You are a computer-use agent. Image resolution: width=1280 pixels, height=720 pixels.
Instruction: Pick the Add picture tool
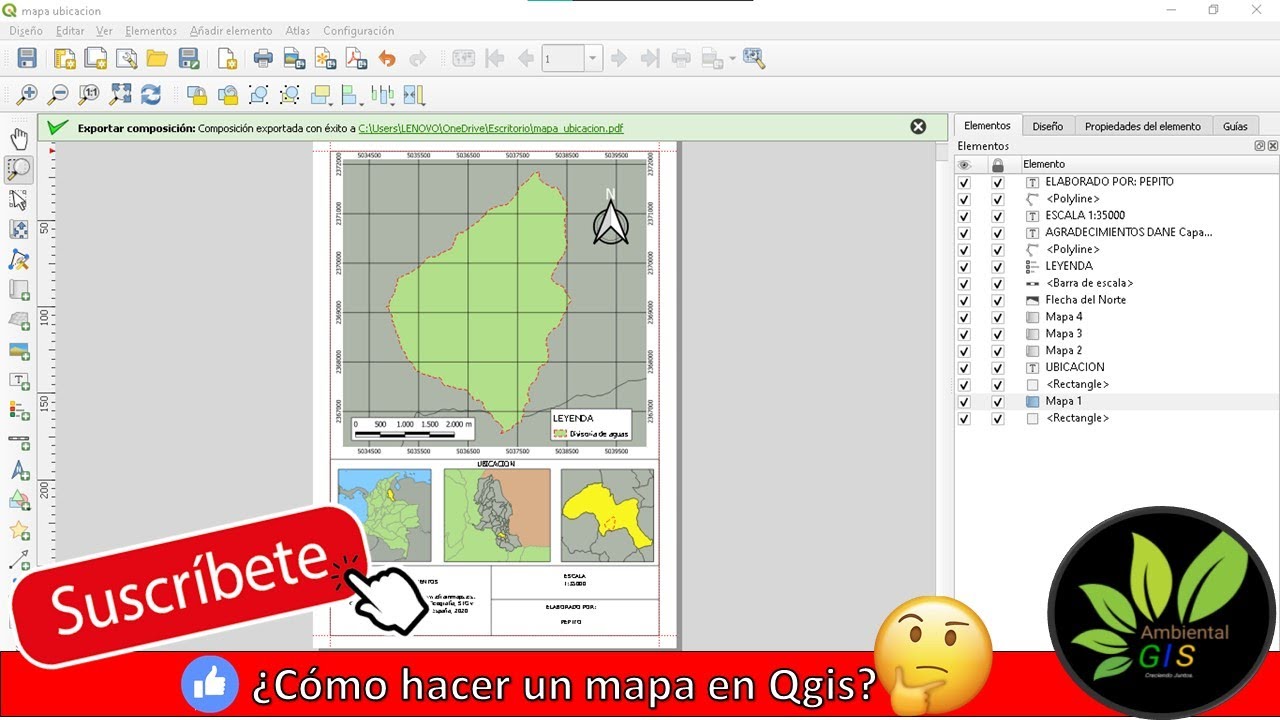(x=19, y=351)
